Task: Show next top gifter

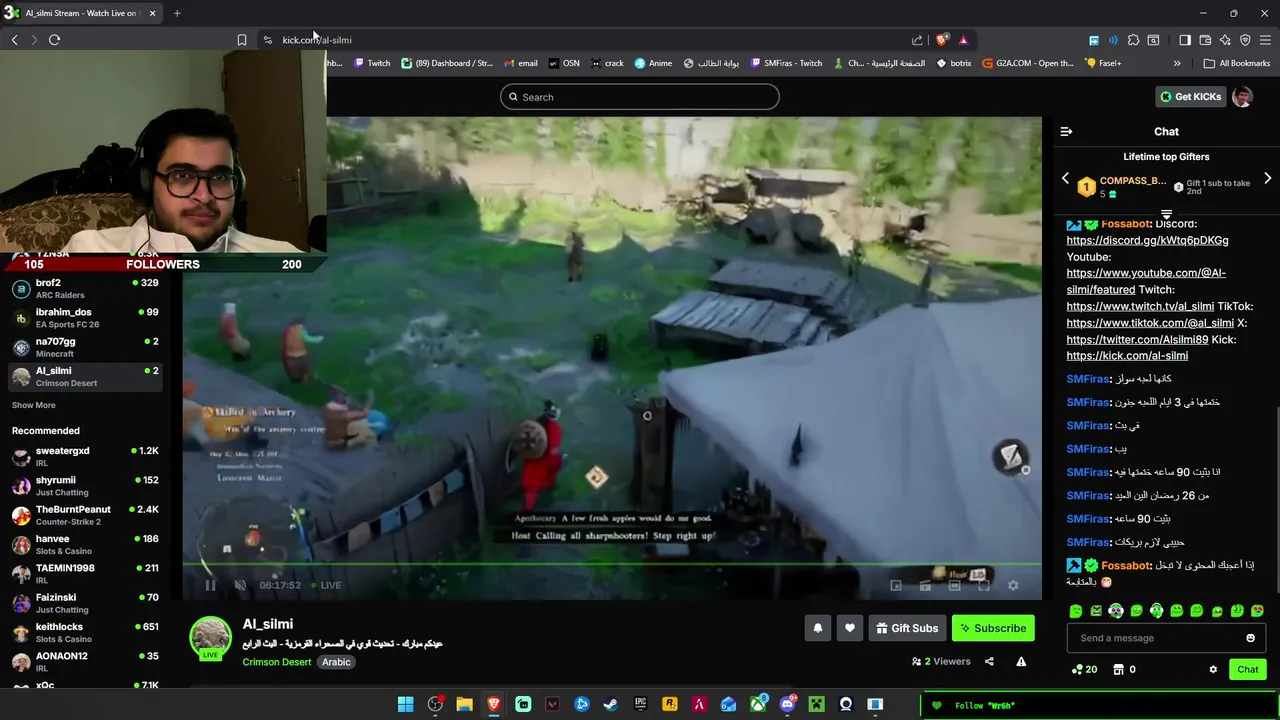Action: 1267,178
